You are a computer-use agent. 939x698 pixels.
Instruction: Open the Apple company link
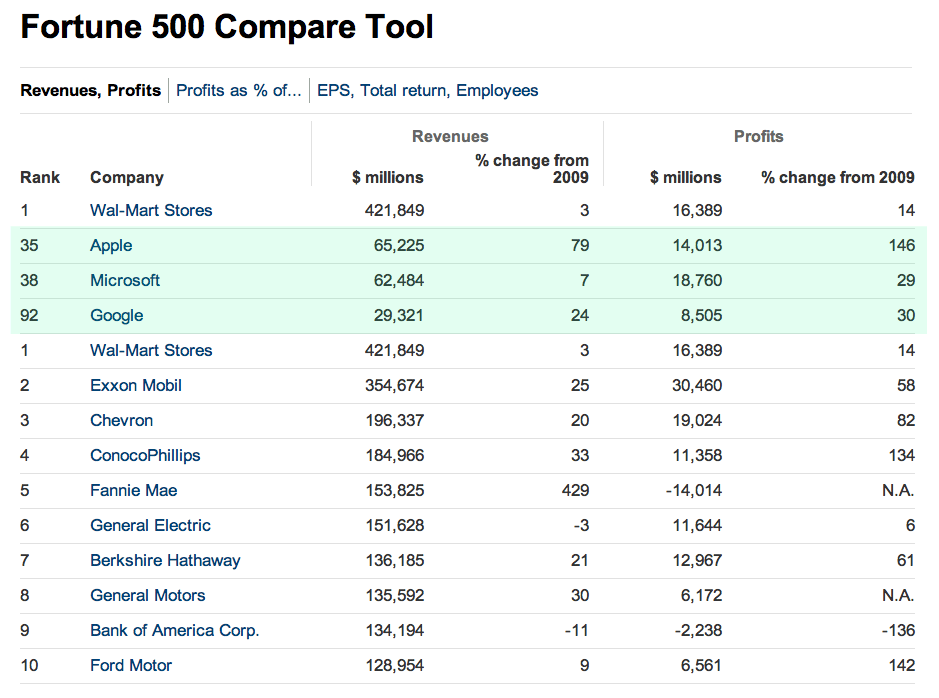point(111,245)
